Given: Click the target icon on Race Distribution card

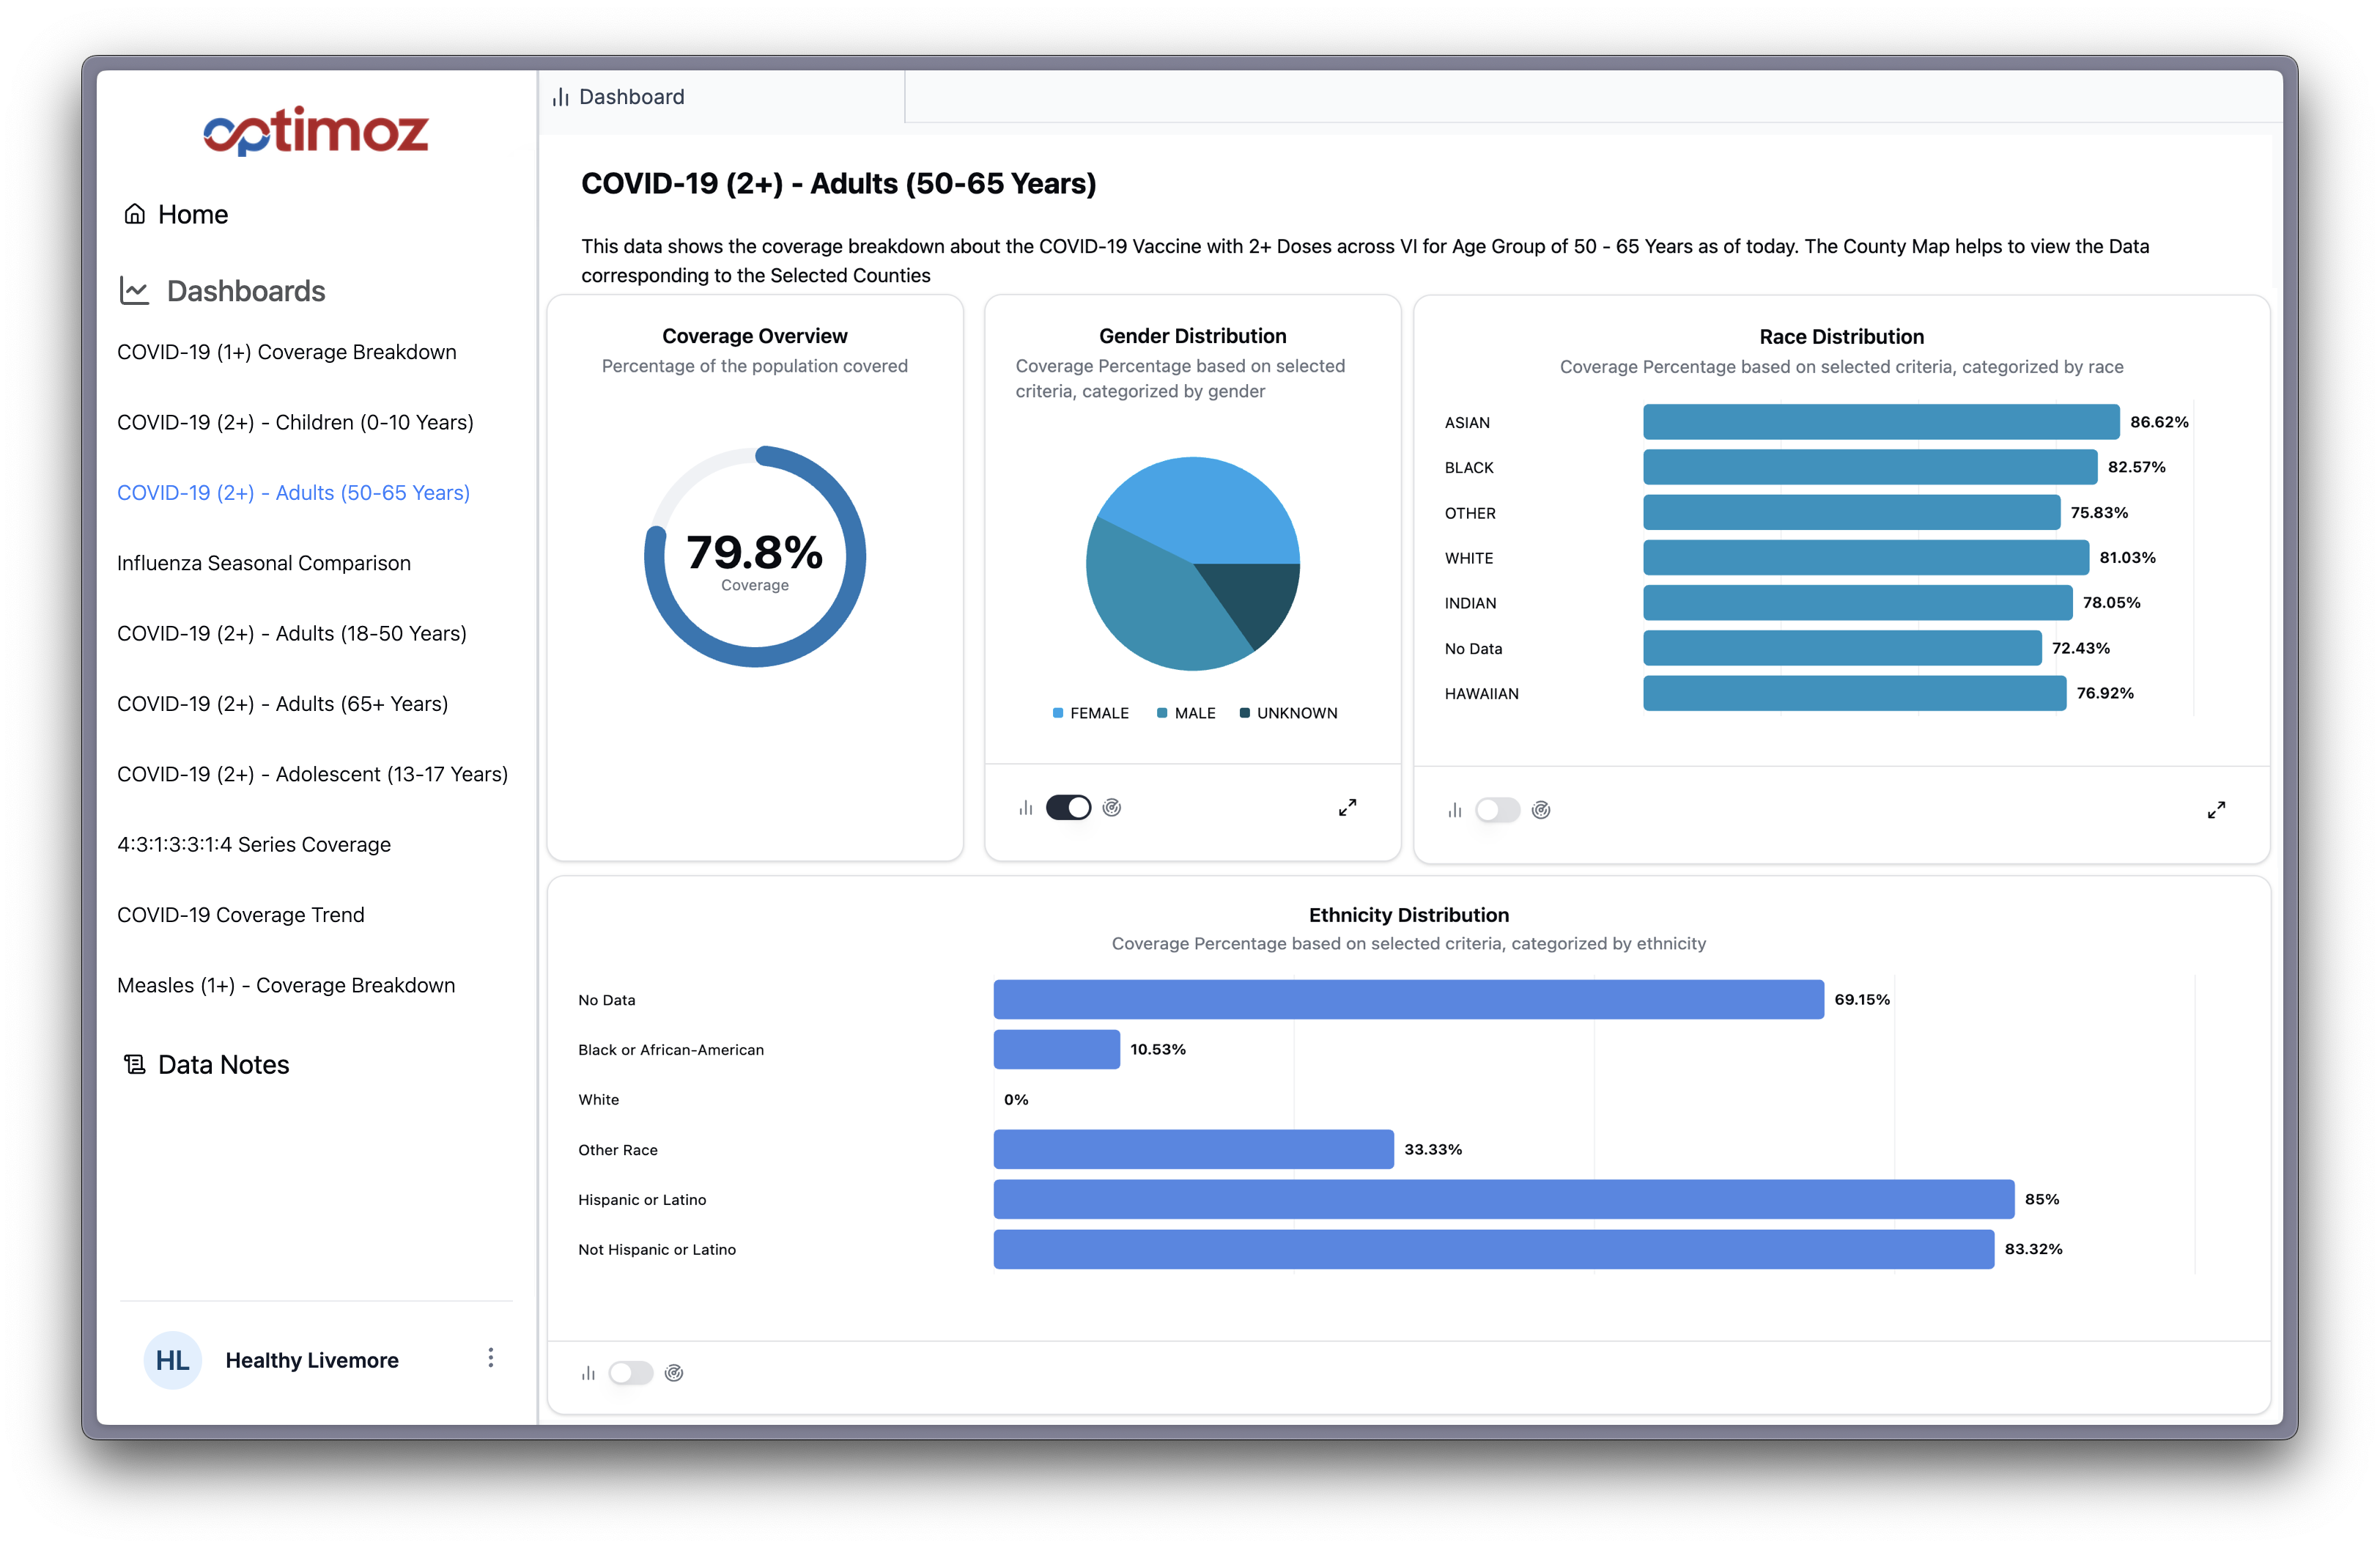Looking at the screenshot, I should click(x=1540, y=810).
